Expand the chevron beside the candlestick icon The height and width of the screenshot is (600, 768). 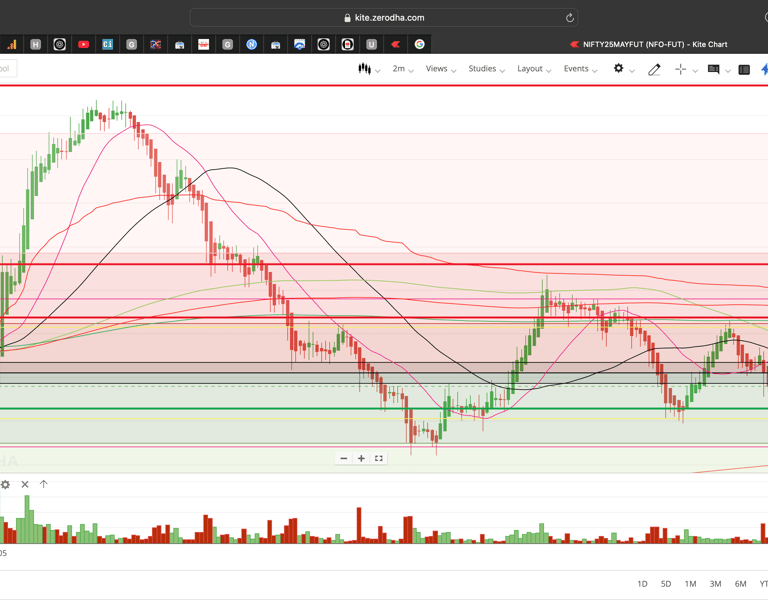(x=378, y=71)
